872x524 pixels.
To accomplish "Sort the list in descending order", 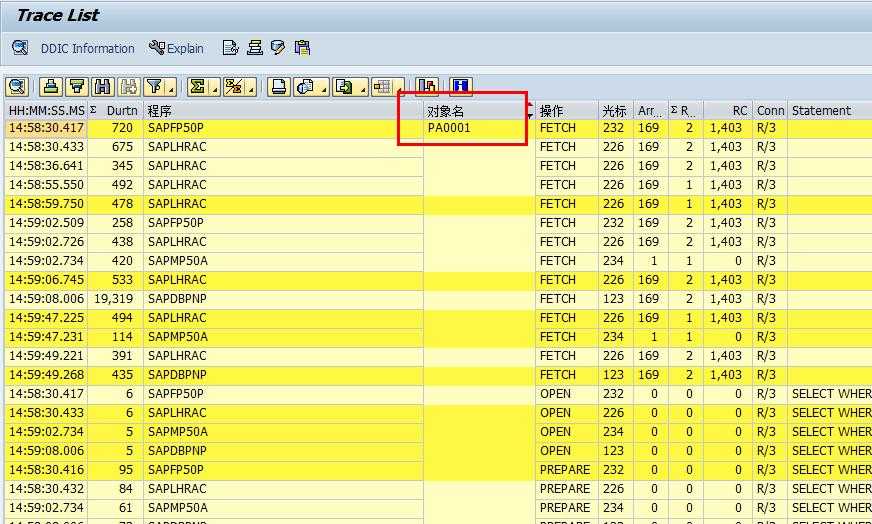I will (x=77, y=87).
